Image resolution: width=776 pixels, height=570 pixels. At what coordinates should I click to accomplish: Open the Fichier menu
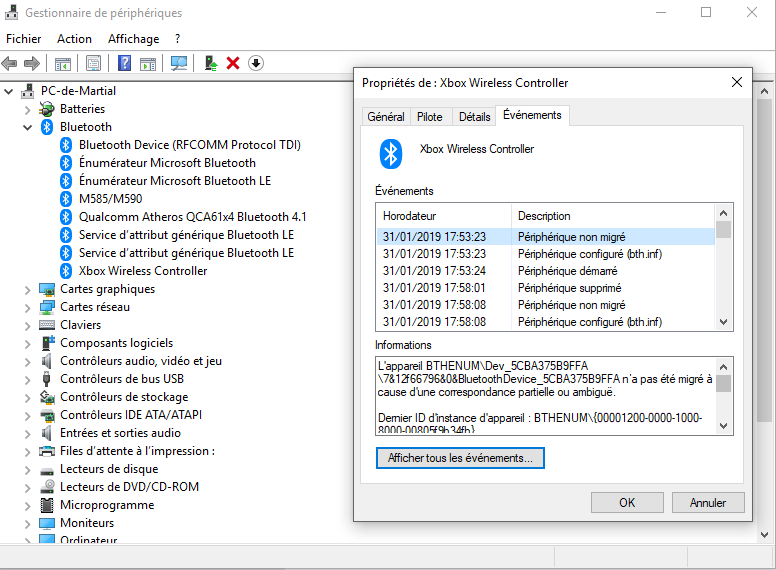23,39
